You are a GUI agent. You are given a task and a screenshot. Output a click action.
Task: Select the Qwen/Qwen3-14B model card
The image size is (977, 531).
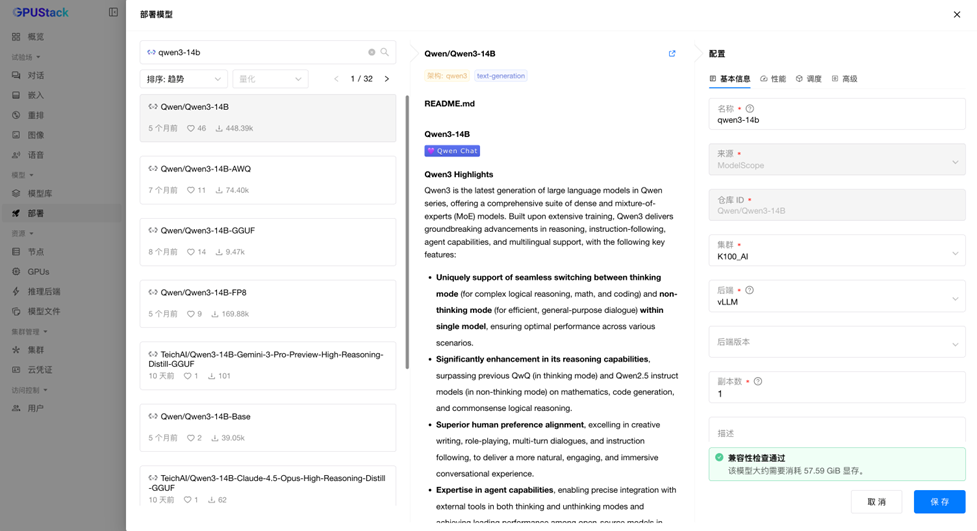coord(268,118)
